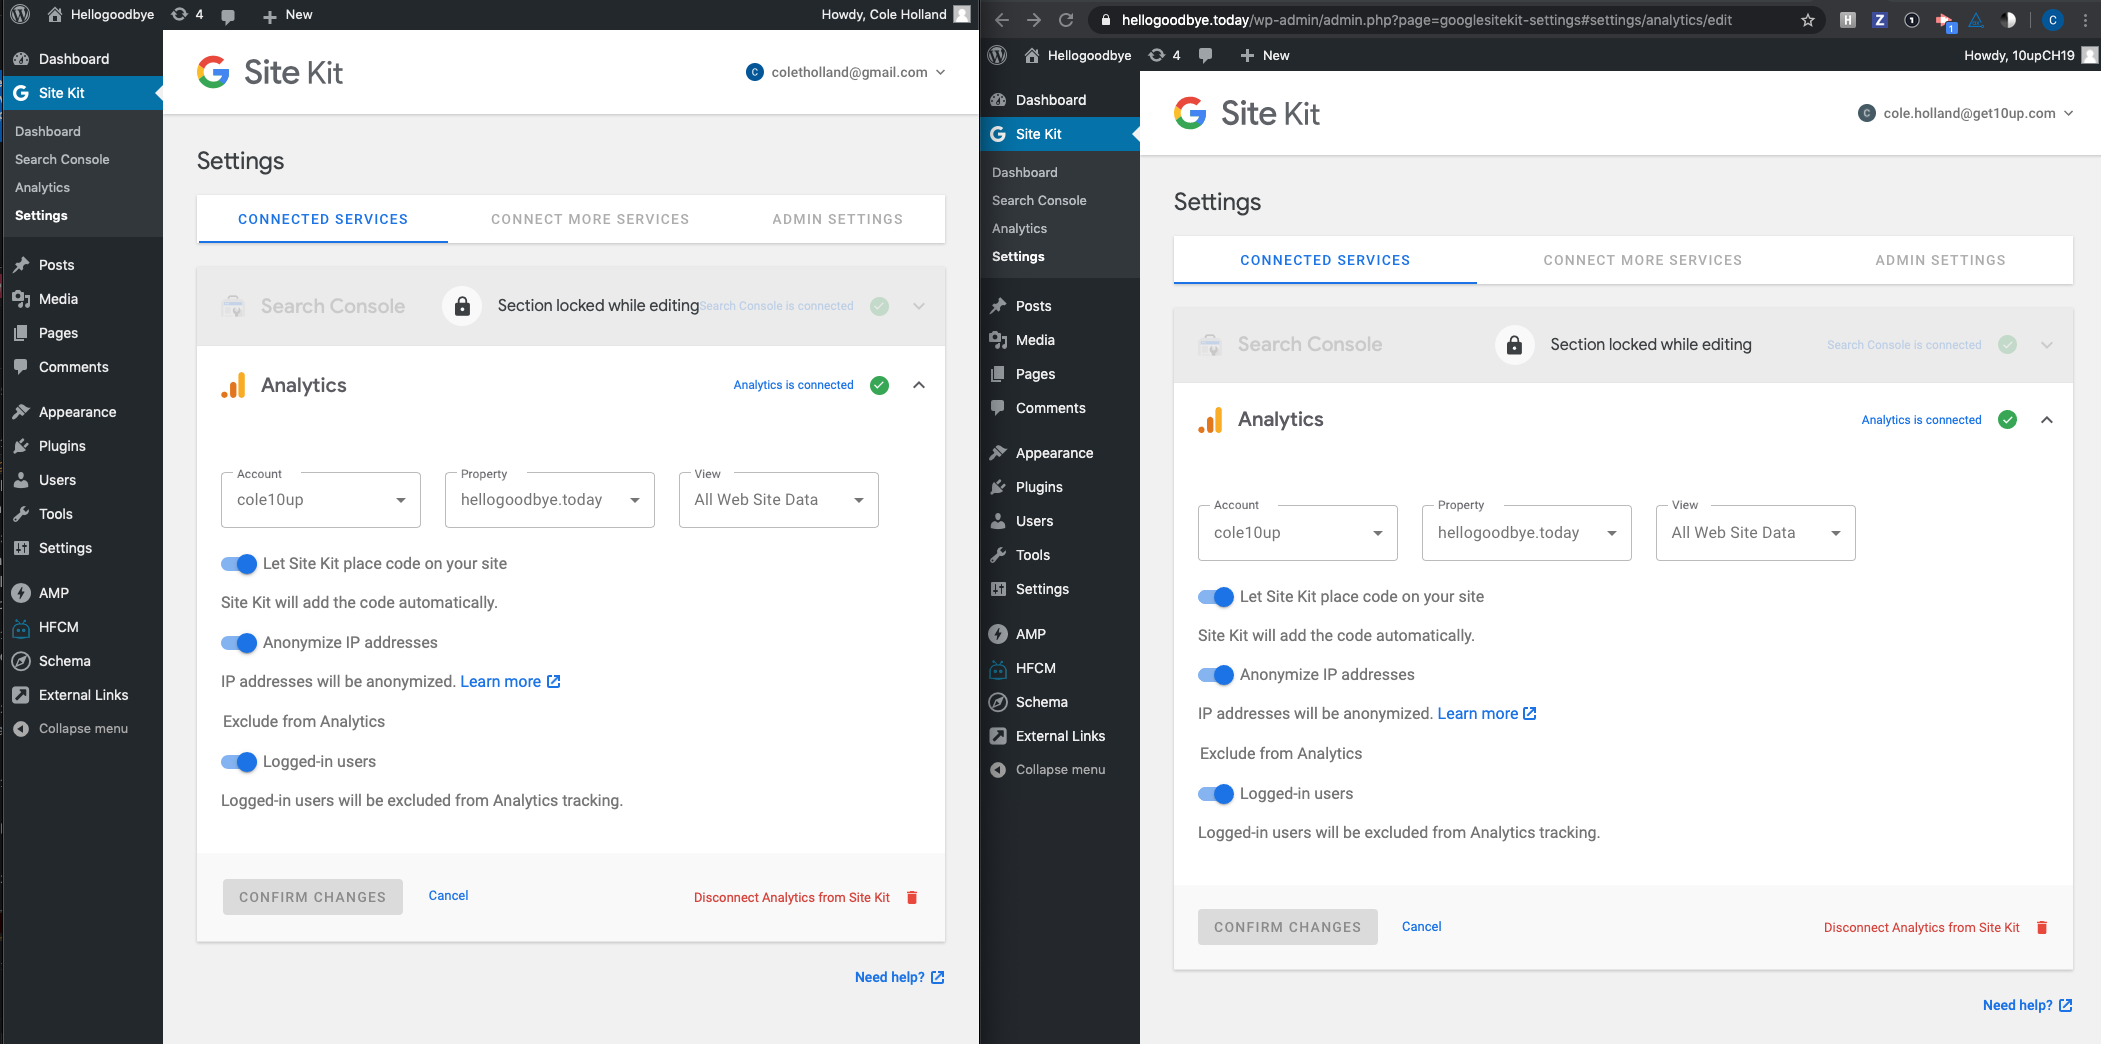Toggle Let Site Kit place code in right window

(x=1216, y=597)
